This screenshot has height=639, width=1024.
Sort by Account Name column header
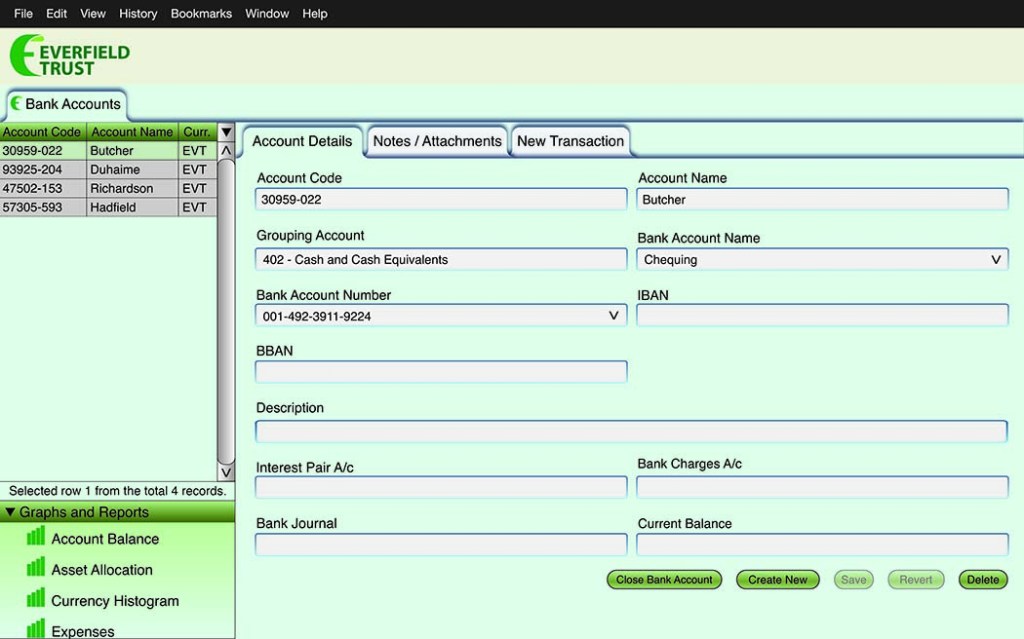[x=132, y=132]
